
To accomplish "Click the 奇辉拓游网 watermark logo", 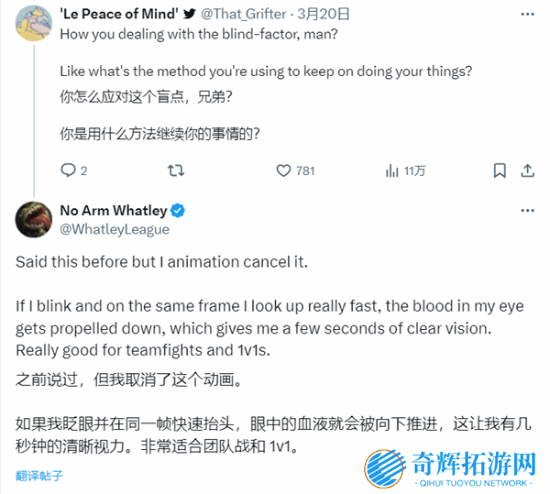I will point(450,469).
